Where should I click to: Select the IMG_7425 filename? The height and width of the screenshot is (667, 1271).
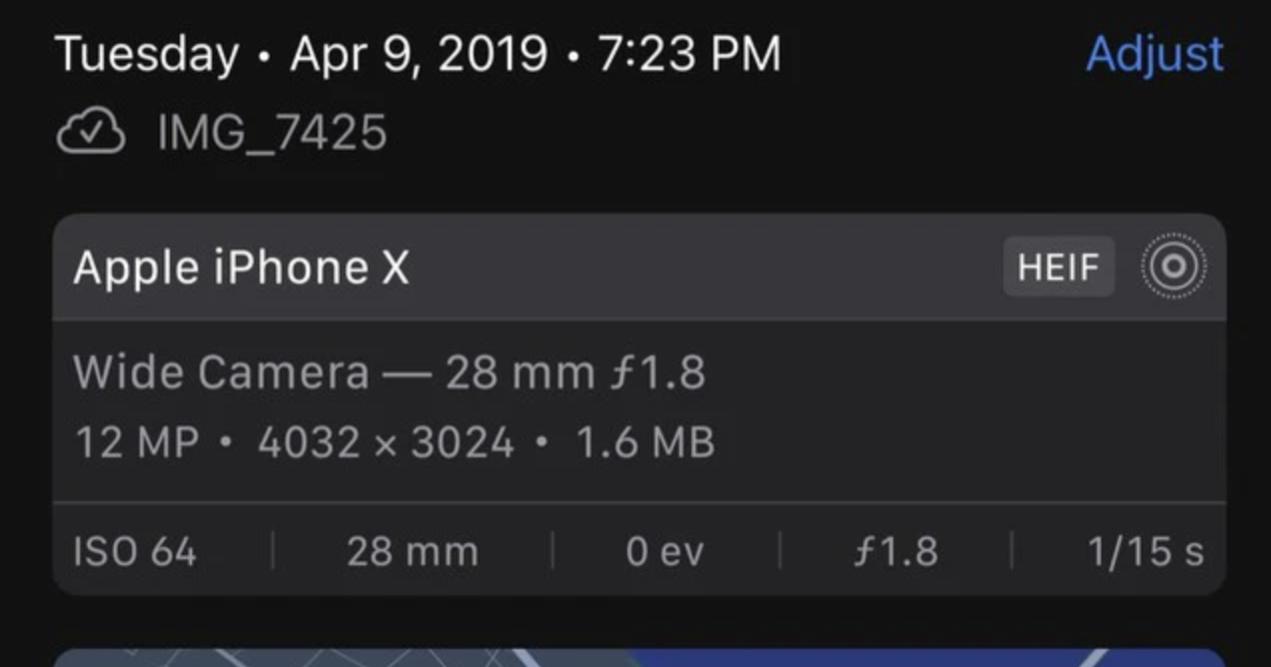pos(272,133)
